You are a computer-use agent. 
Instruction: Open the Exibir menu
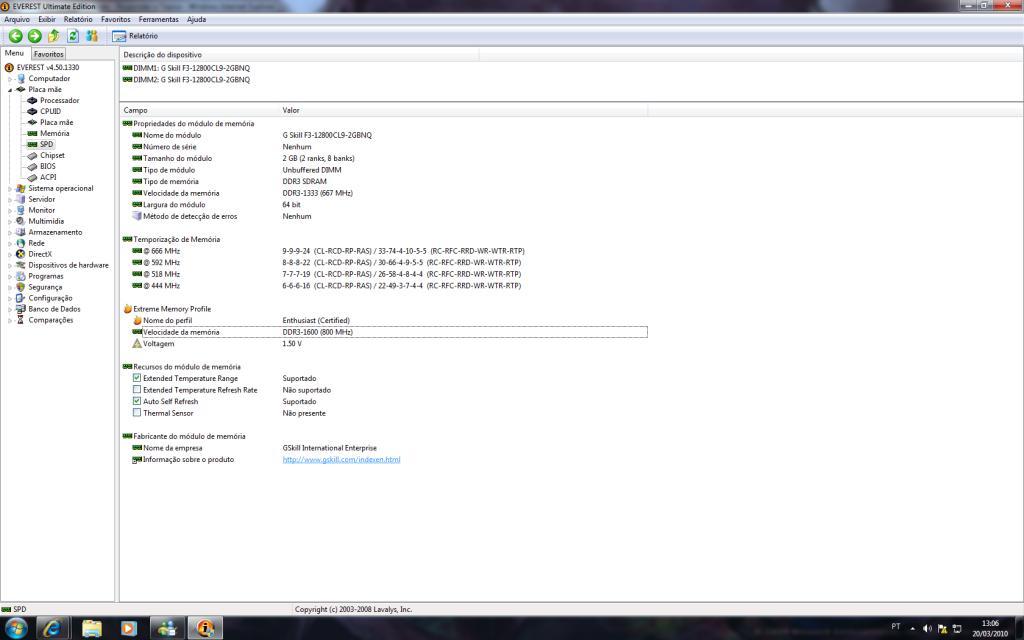point(47,20)
